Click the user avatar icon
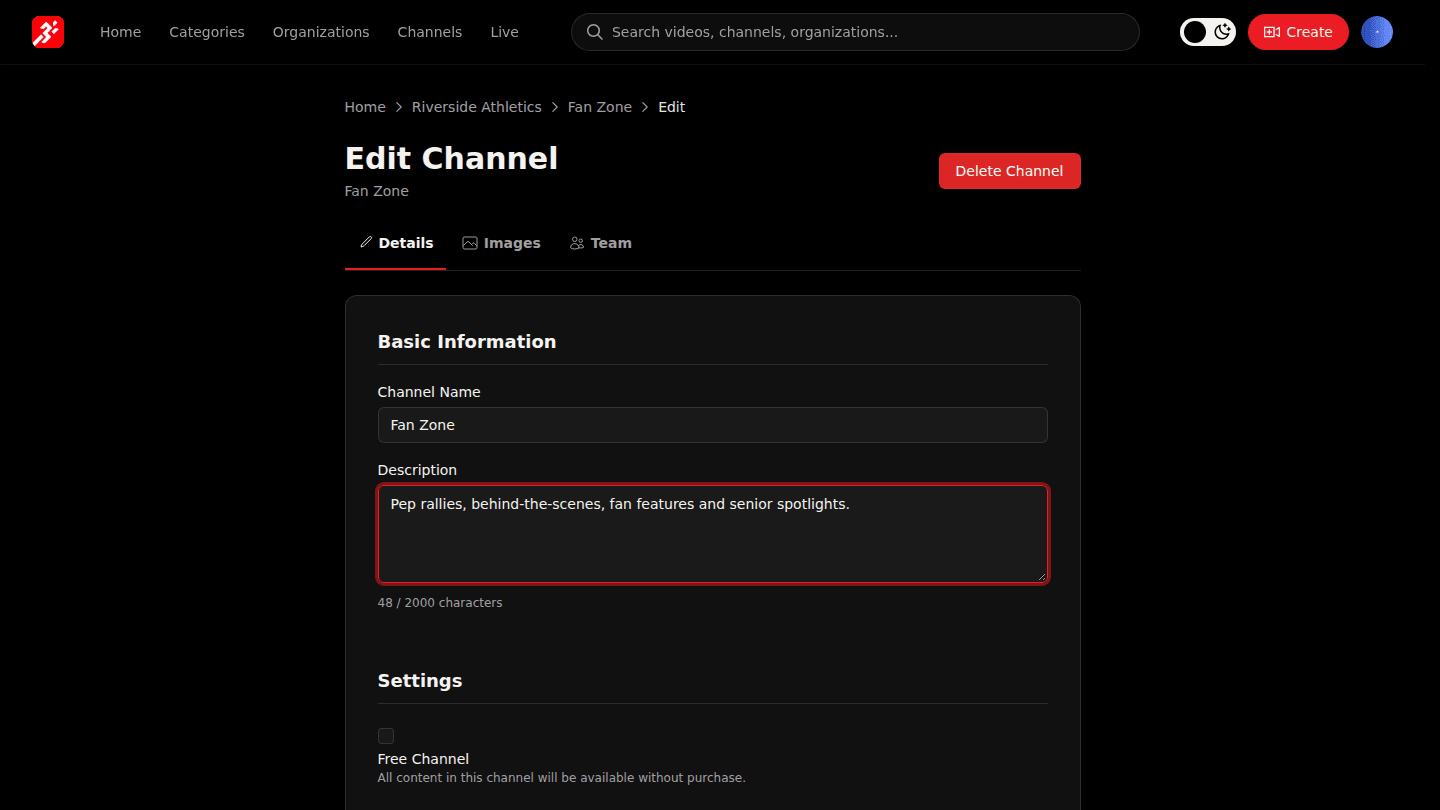Viewport: 1440px width, 810px height. (1377, 32)
